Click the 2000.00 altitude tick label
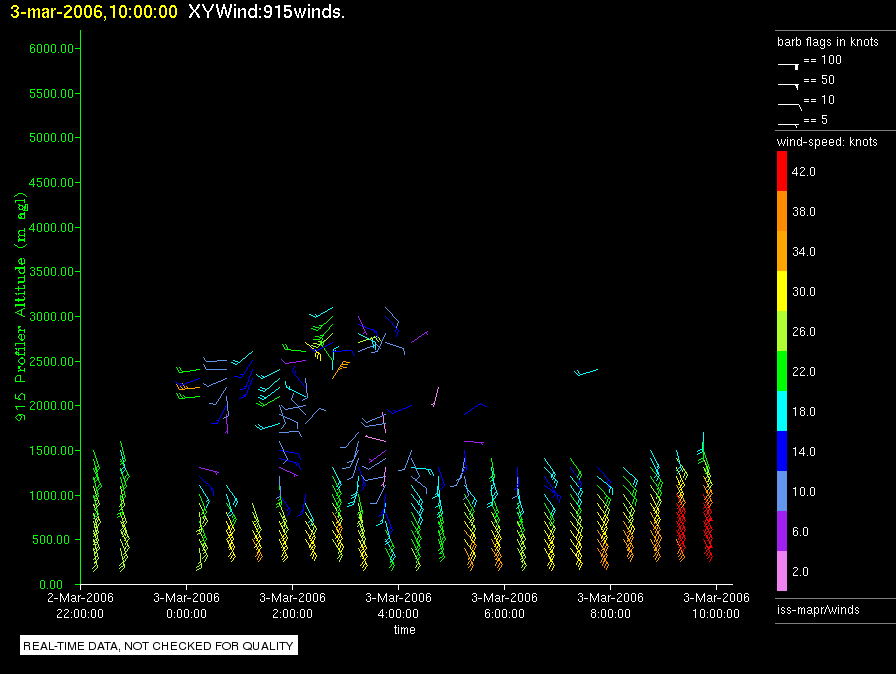The width and height of the screenshot is (896, 674). click(x=51, y=406)
